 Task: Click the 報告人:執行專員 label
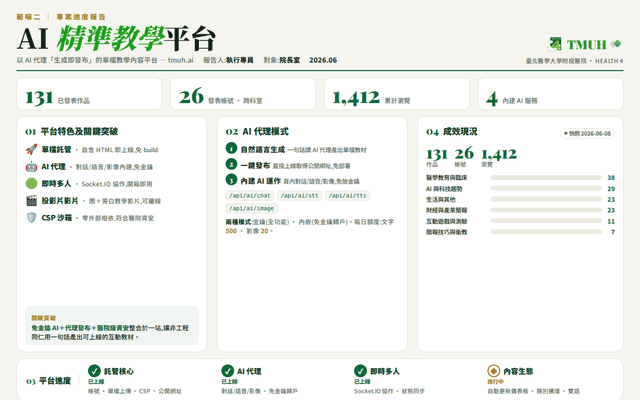click(228, 60)
